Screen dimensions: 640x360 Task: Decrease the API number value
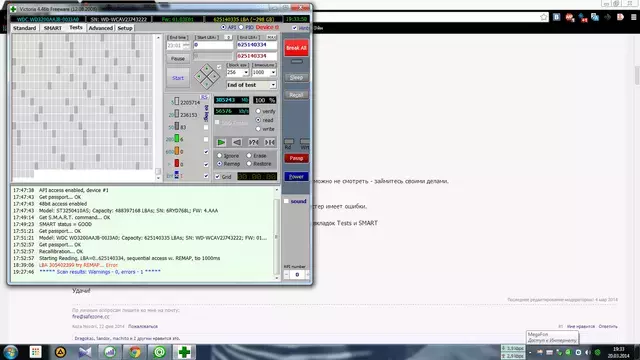(287, 275)
